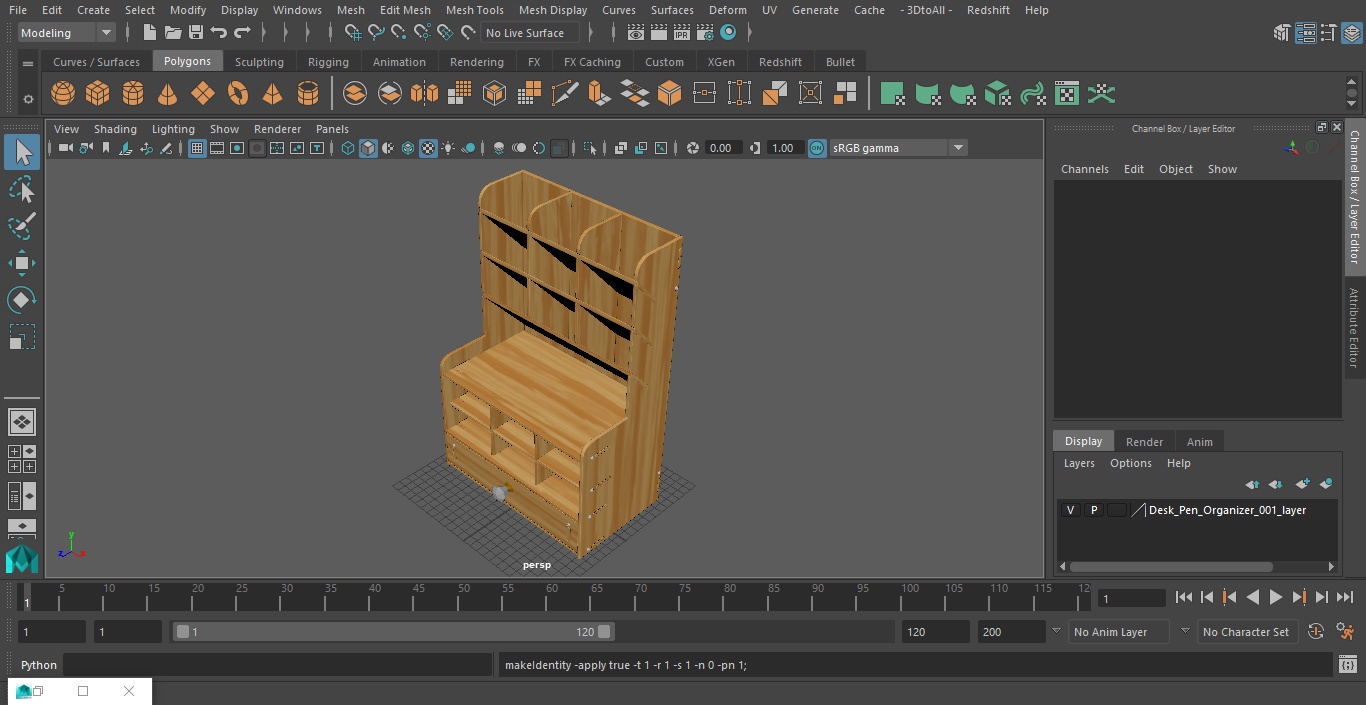This screenshot has height=705, width=1366.
Task: Toggle visibility V of Desk_Pen_Organizer_001_layer
Action: tap(1071, 510)
